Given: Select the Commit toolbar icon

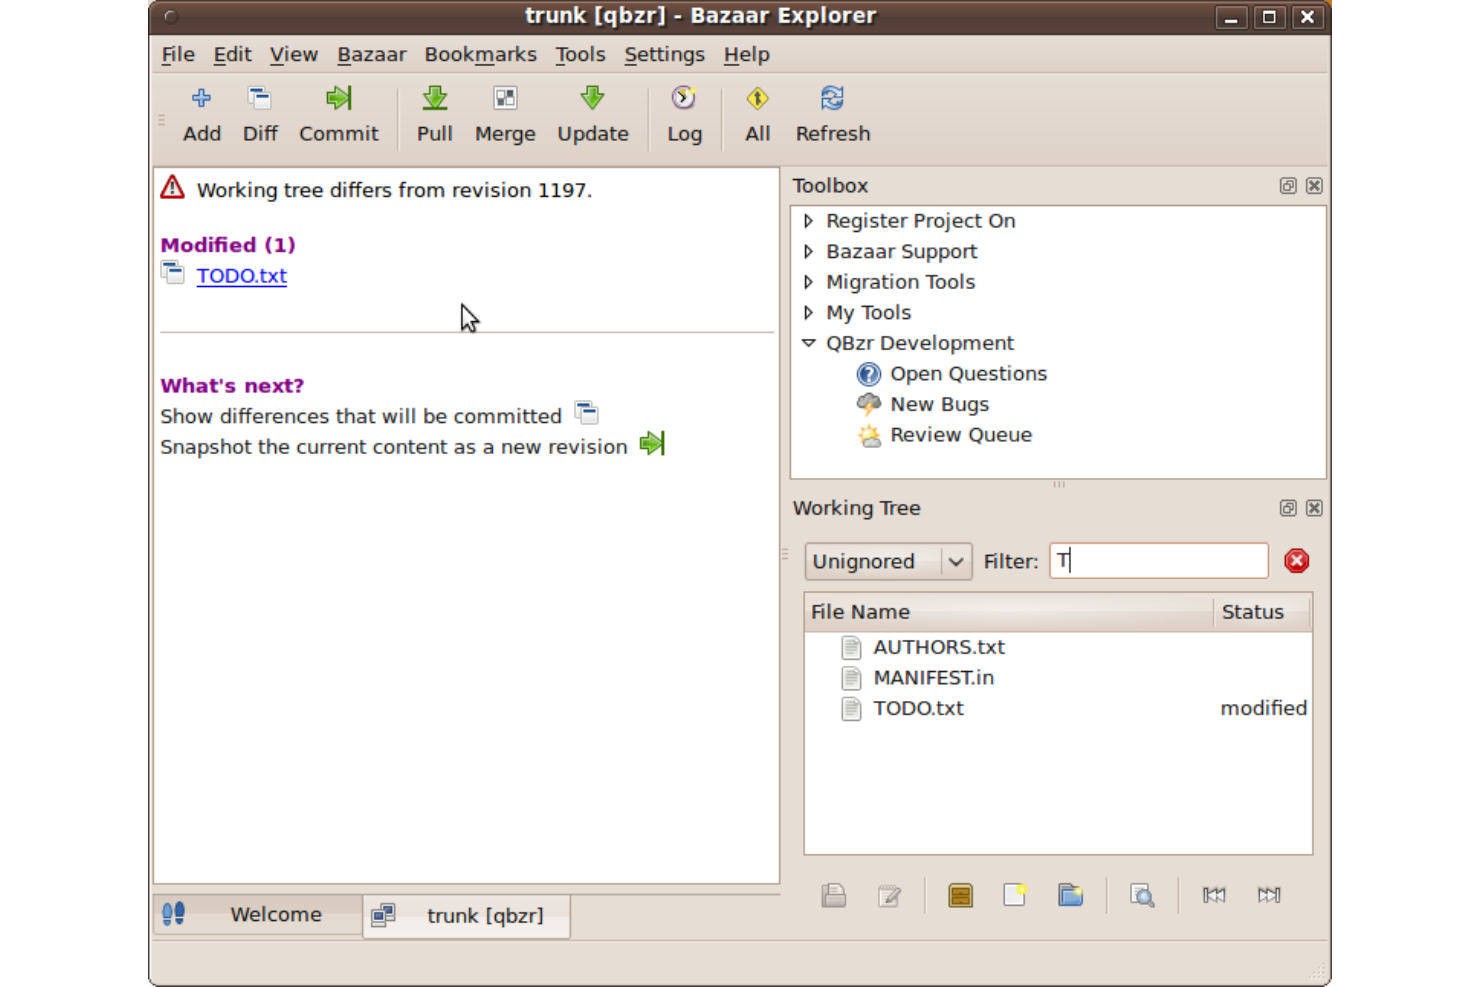Looking at the screenshot, I should [338, 112].
